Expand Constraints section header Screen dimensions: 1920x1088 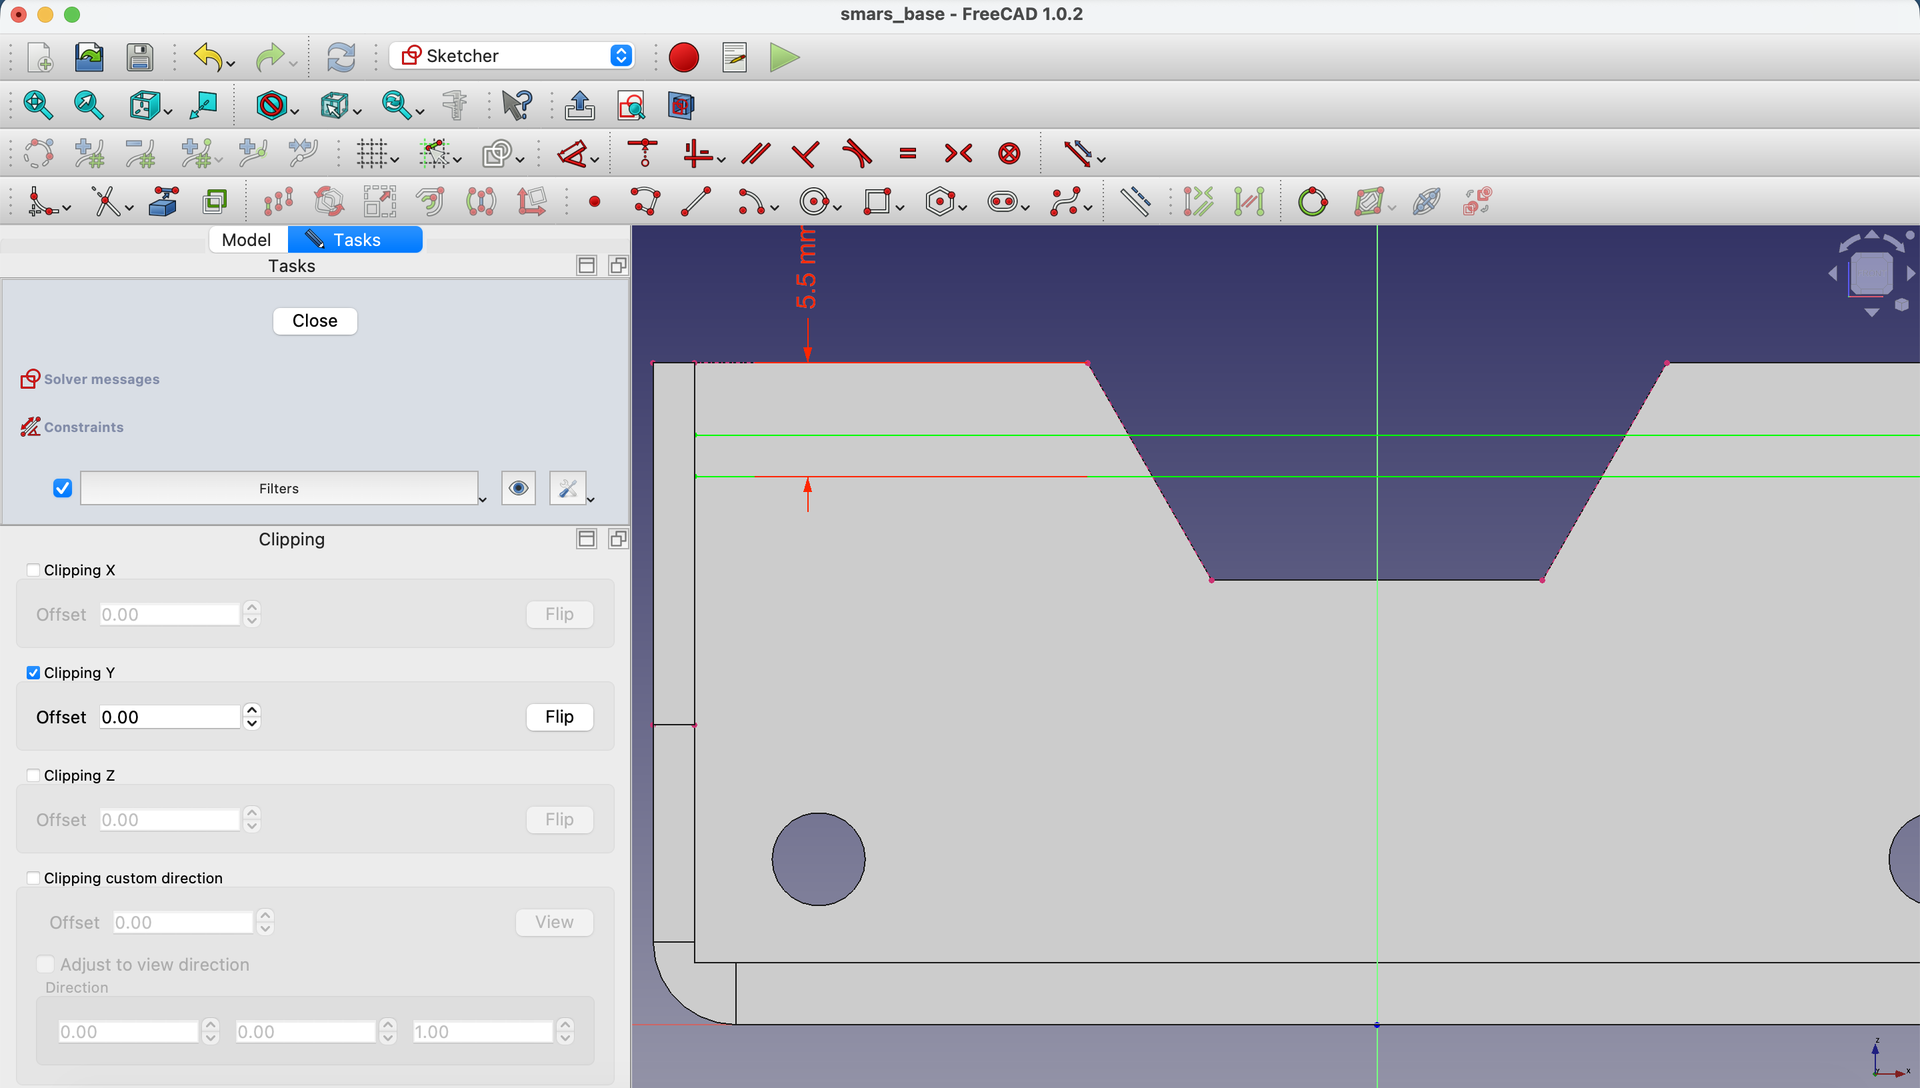click(x=72, y=427)
